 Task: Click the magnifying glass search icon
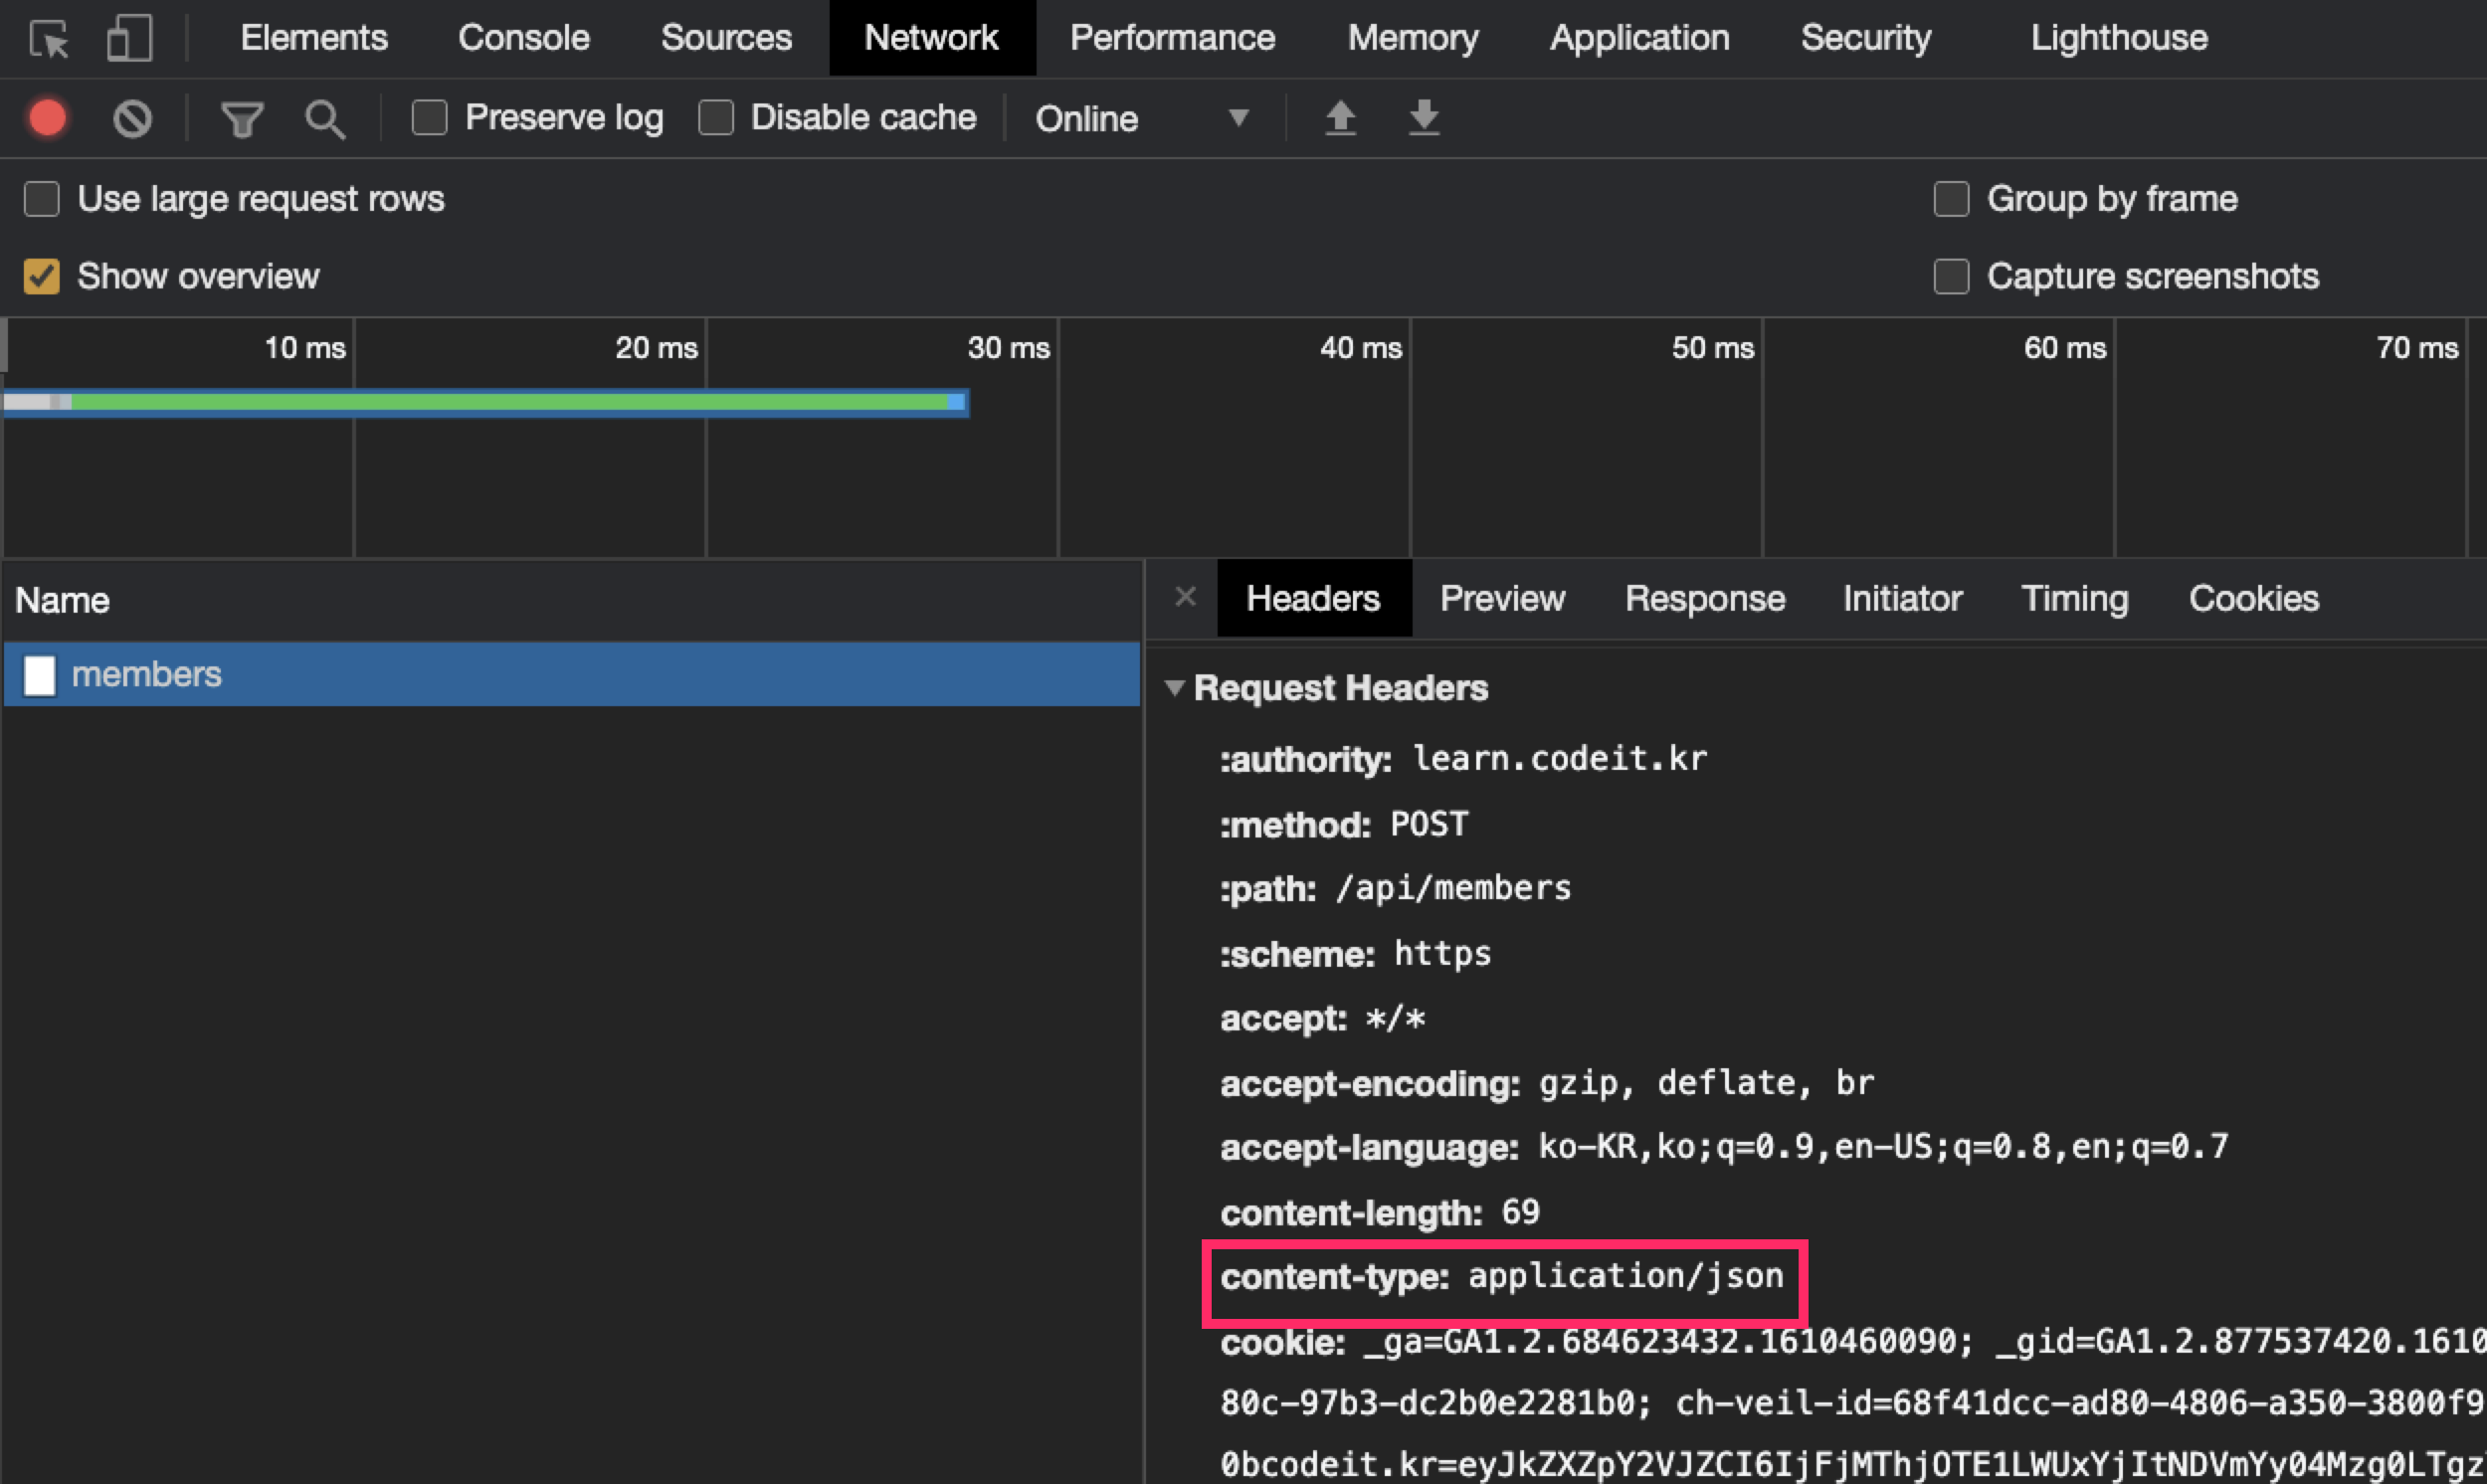(325, 119)
